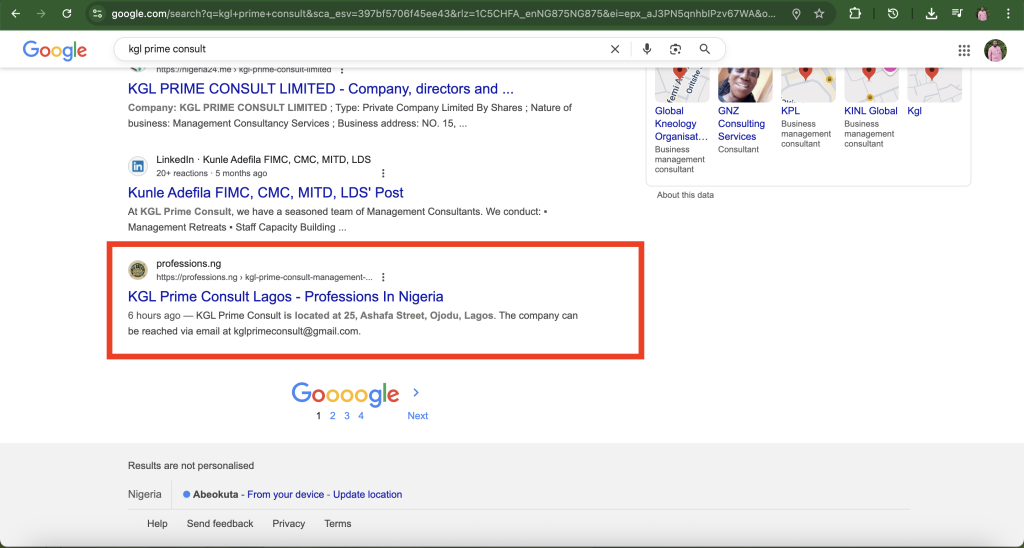This screenshot has width=1024, height=548.
Task: Click the address bar URL
Action: coord(444,14)
